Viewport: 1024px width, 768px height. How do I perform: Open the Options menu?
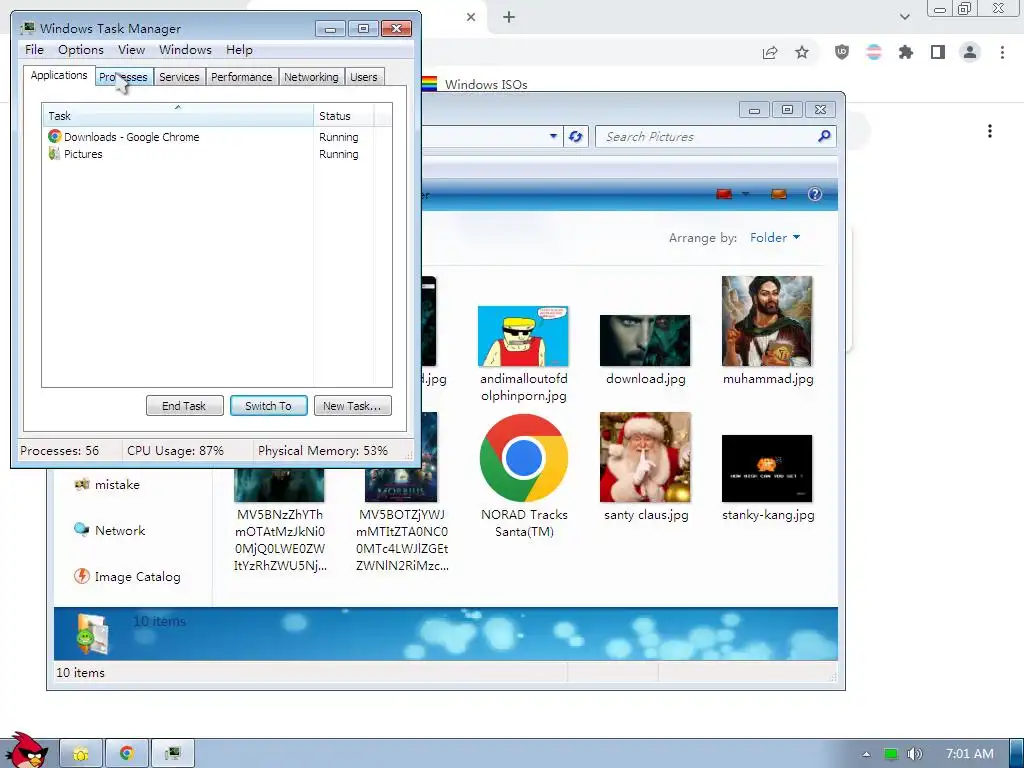coord(80,50)
